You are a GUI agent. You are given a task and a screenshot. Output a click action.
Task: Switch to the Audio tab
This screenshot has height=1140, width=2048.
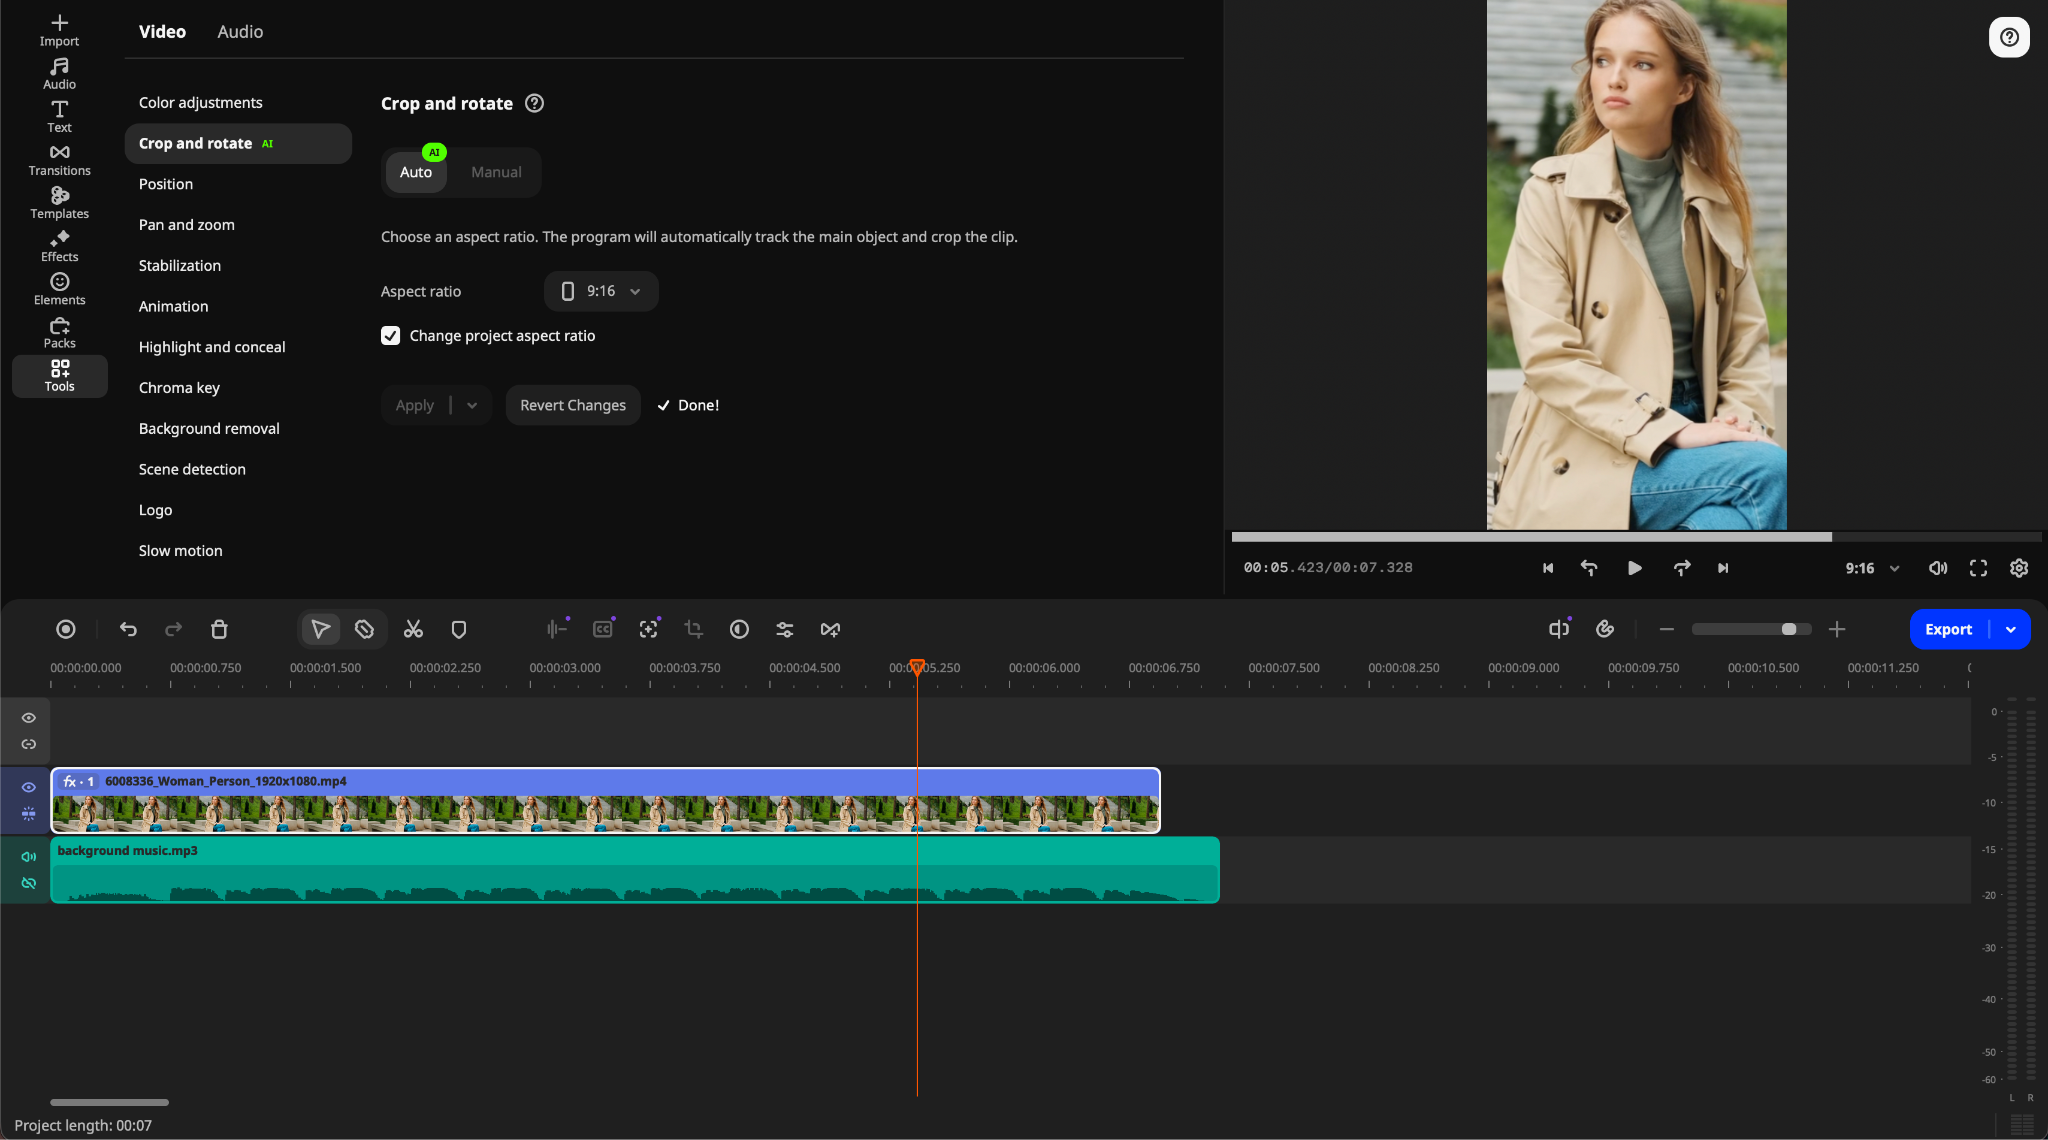click(x=240, y=32)
